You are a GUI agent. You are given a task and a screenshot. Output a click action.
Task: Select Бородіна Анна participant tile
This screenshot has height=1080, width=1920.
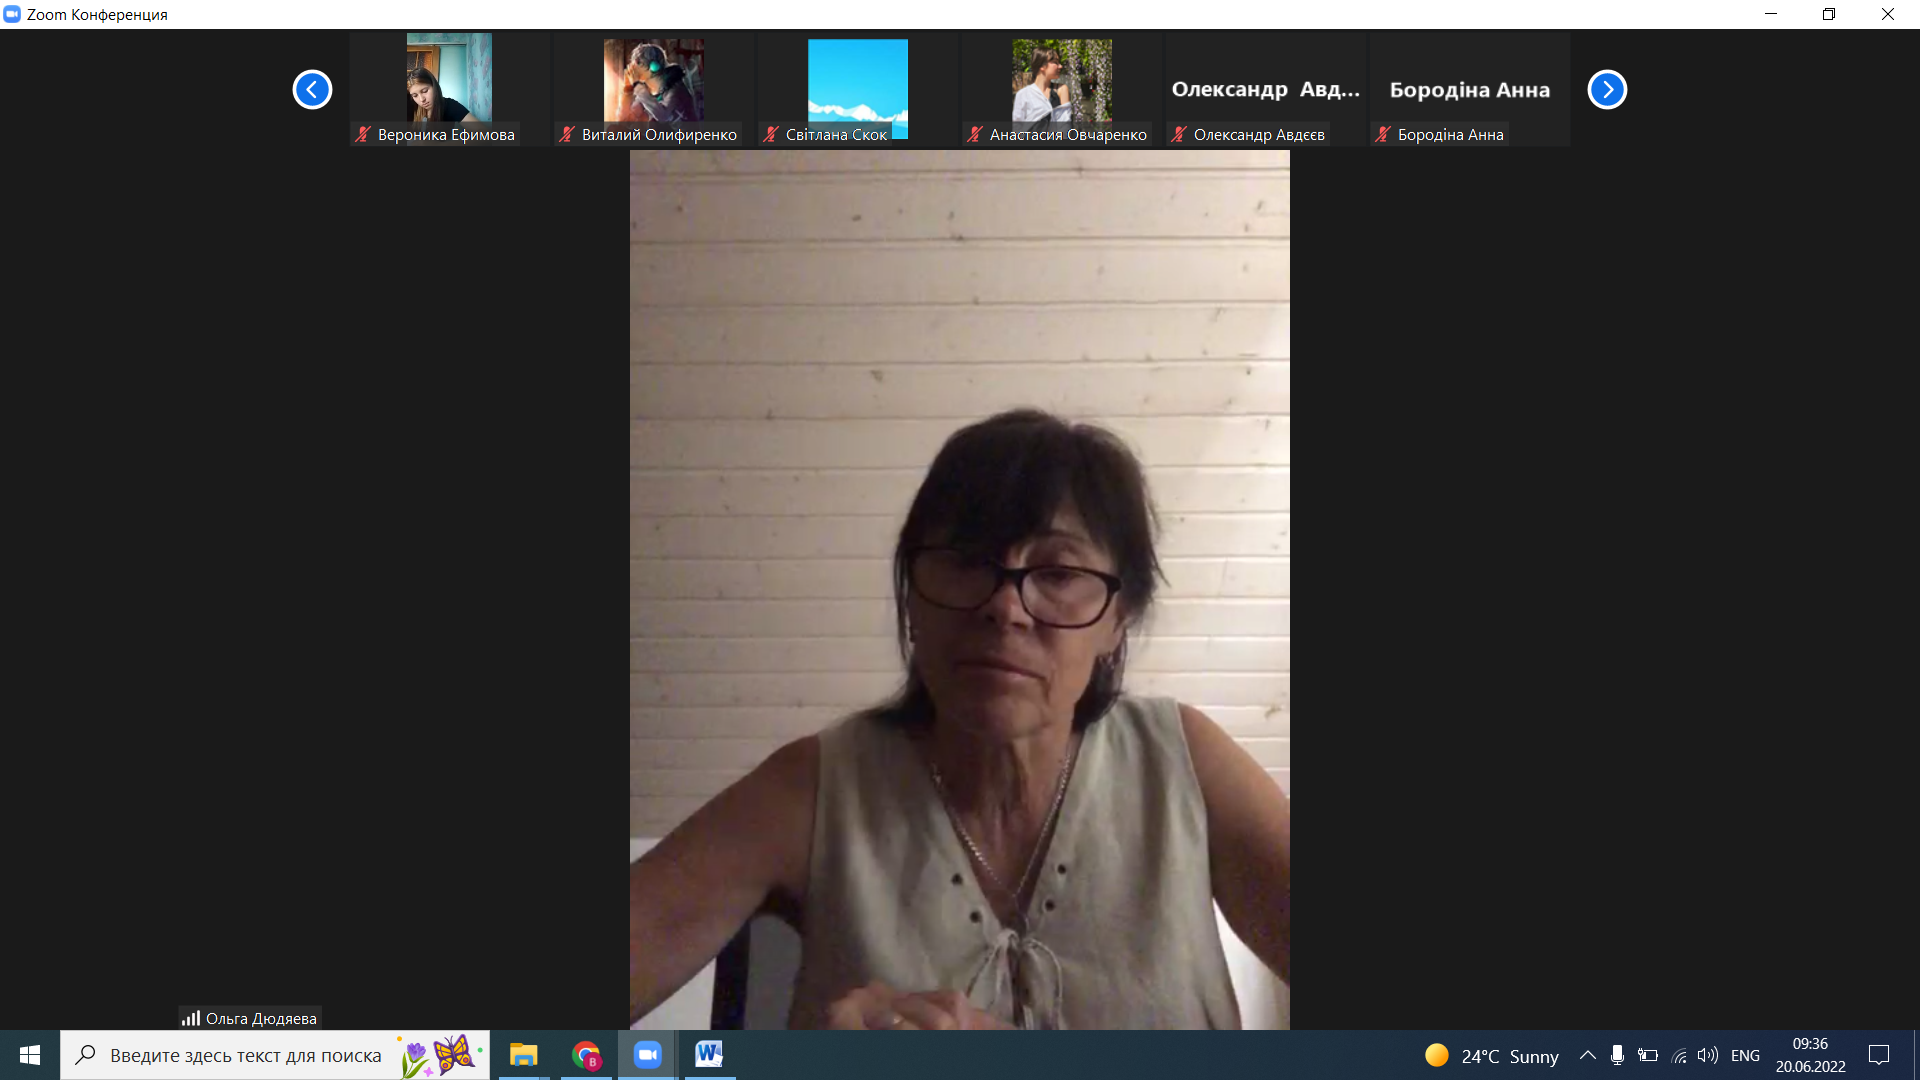(x=1469, y=89)
